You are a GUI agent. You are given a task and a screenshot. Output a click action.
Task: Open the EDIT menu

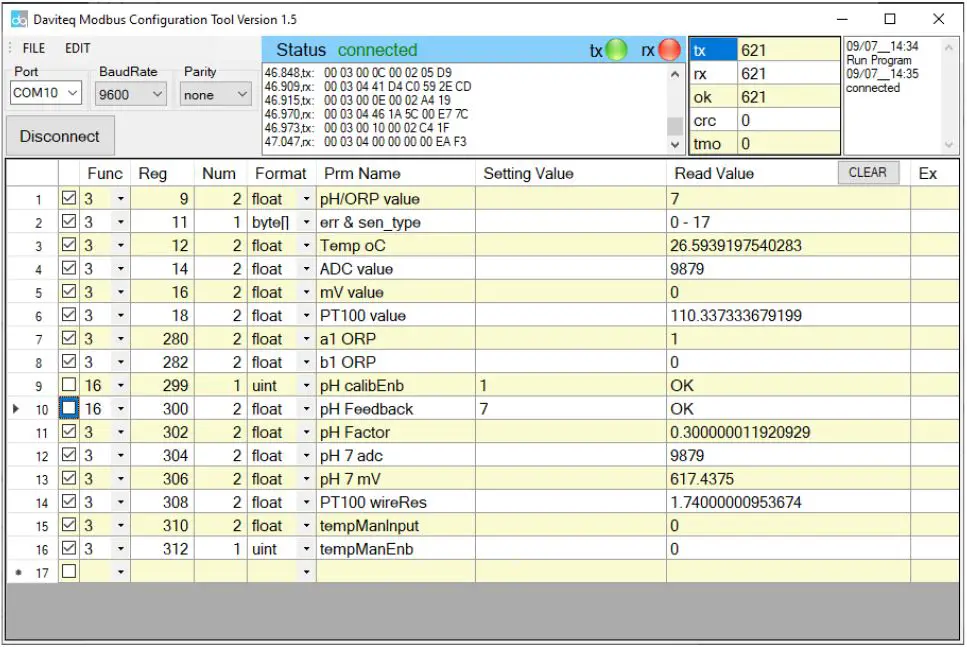(x=78, y=48)
